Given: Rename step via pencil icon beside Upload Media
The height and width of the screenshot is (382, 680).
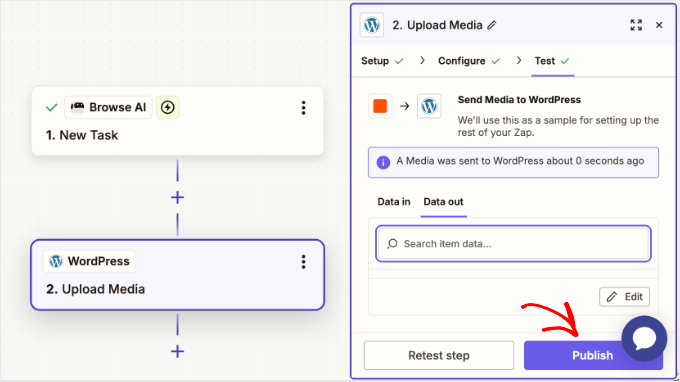Looking at the screenshot, I should [x=492, y=25].
